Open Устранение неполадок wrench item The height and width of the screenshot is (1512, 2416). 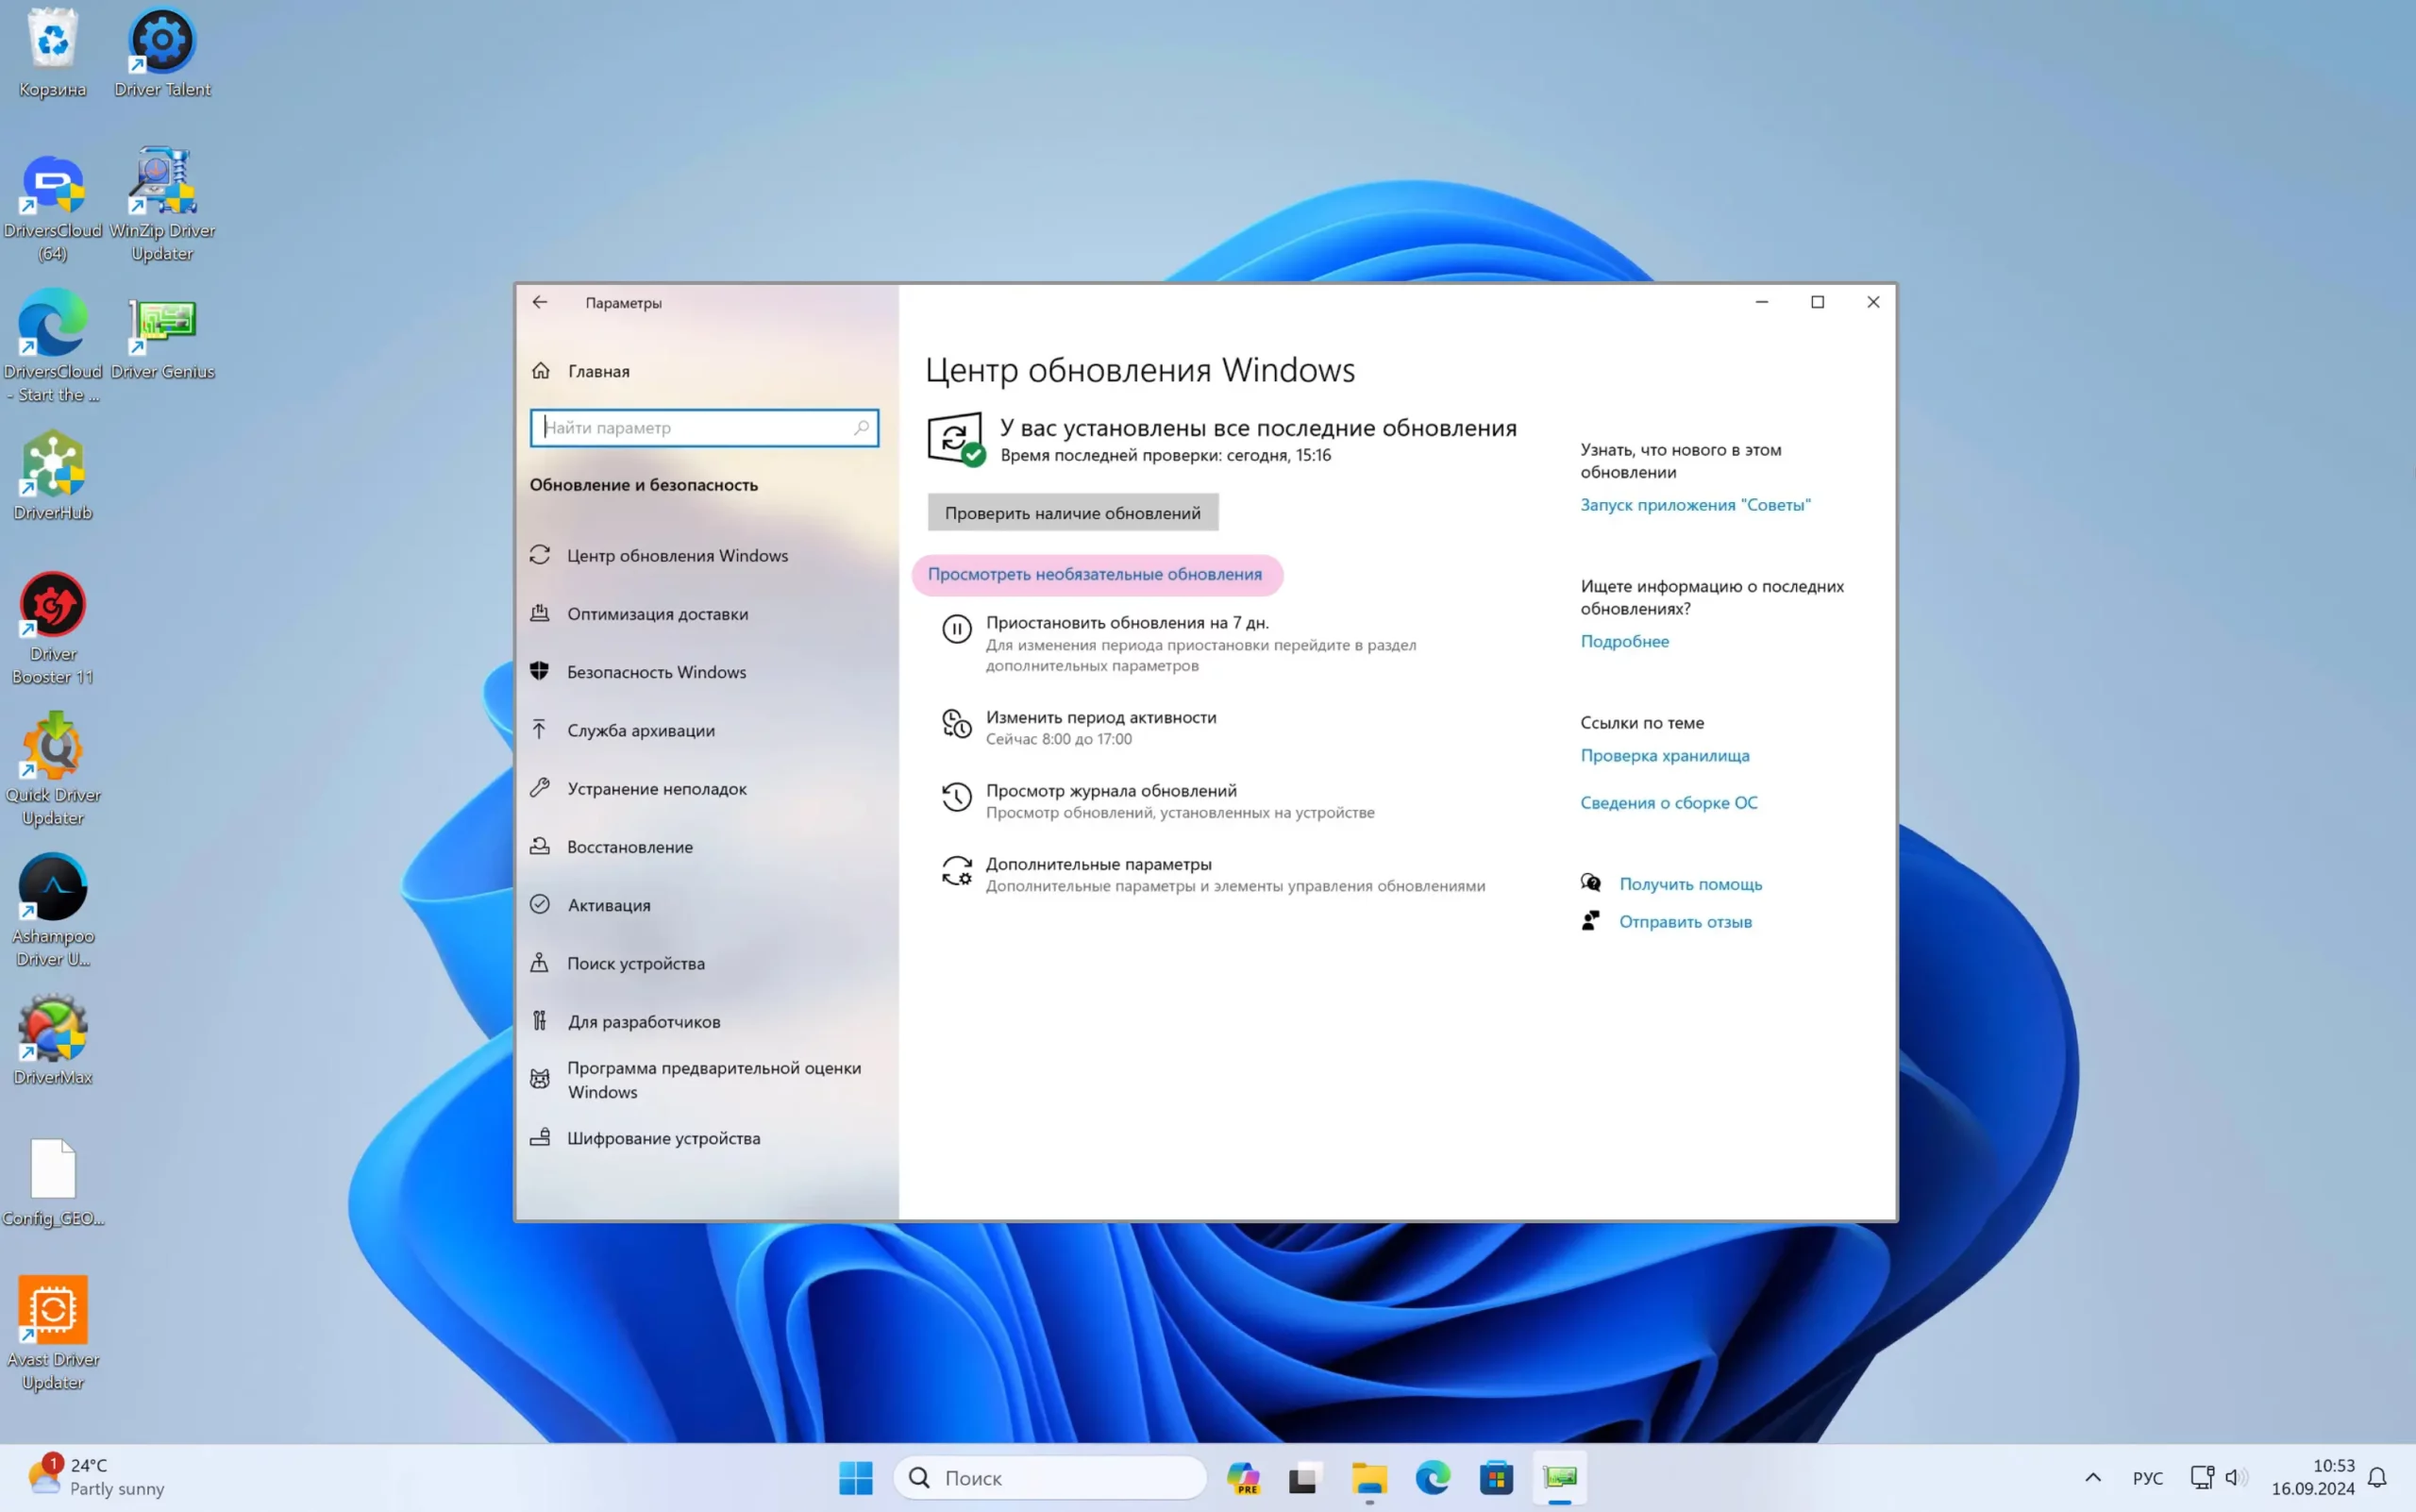pos(656,789)
